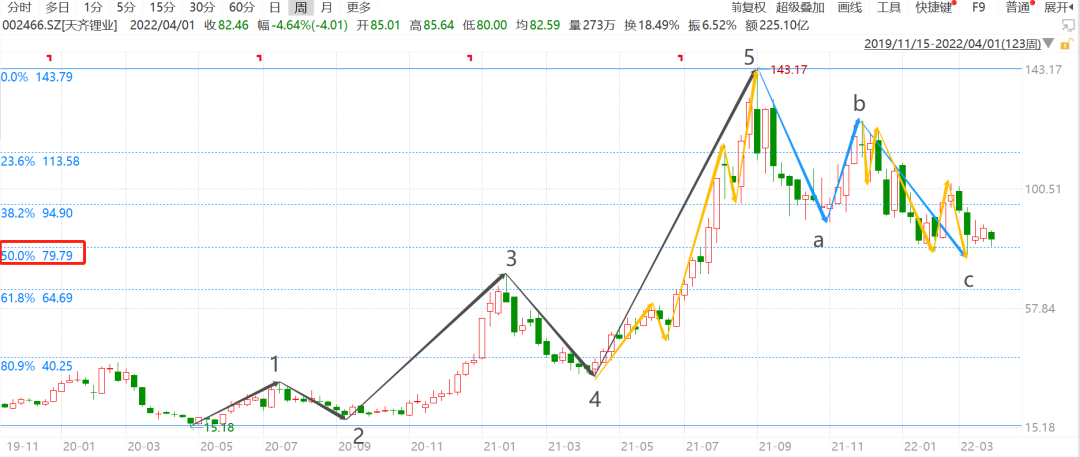The image size is (1080, 457).
Task: Open the date range dropdown triangle
Action: (1046, 45)
